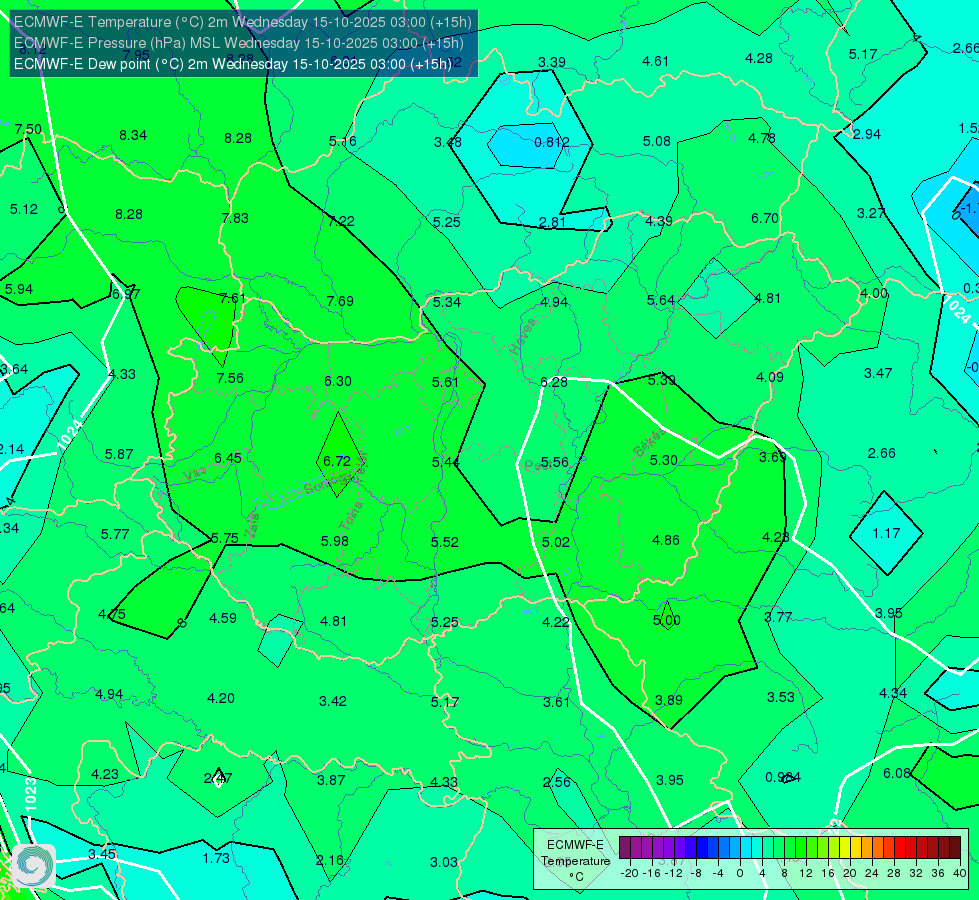Click the swirl logo icon at bottom-left
979x900 pixels.
coord(34,866)
